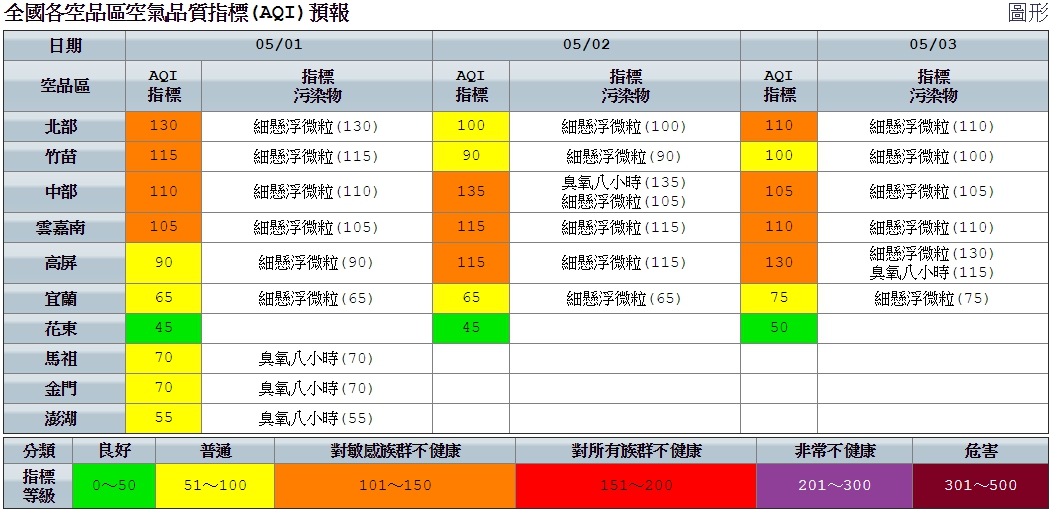Click 指標污染物 header under 05/01
Image resolution: width=1049 pixels, height=510 pixels.
pyautogui.click(x=317, y=86)
